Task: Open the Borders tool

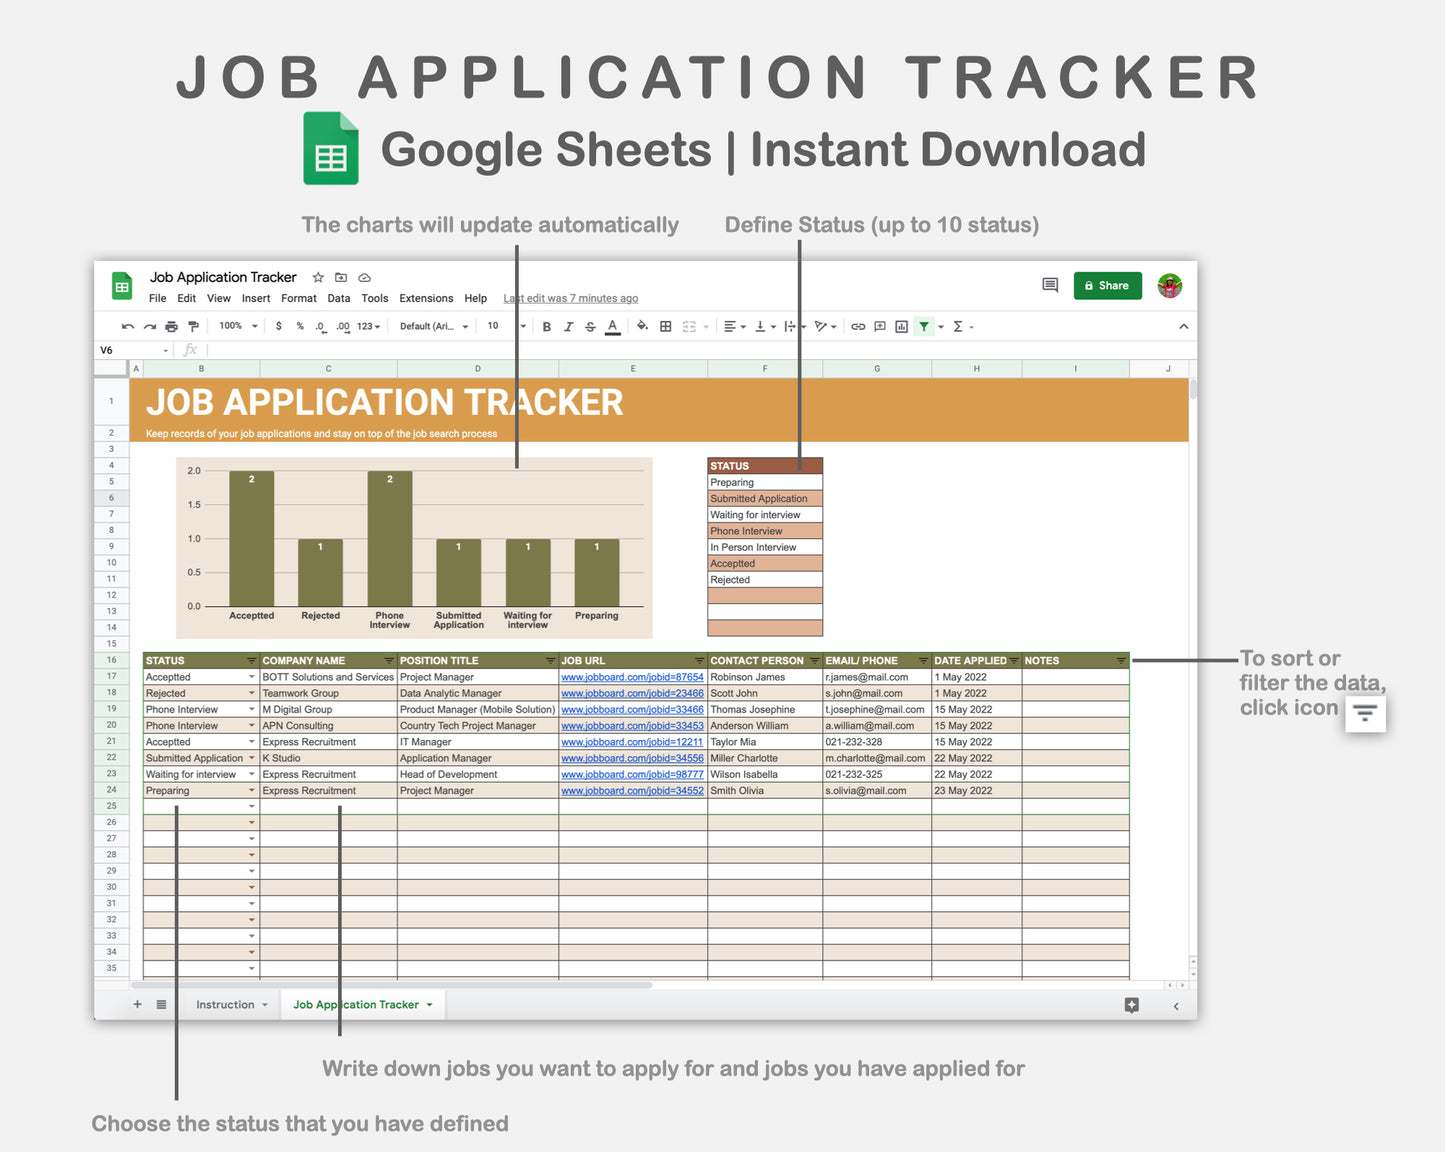Action: tap(665, 326)
